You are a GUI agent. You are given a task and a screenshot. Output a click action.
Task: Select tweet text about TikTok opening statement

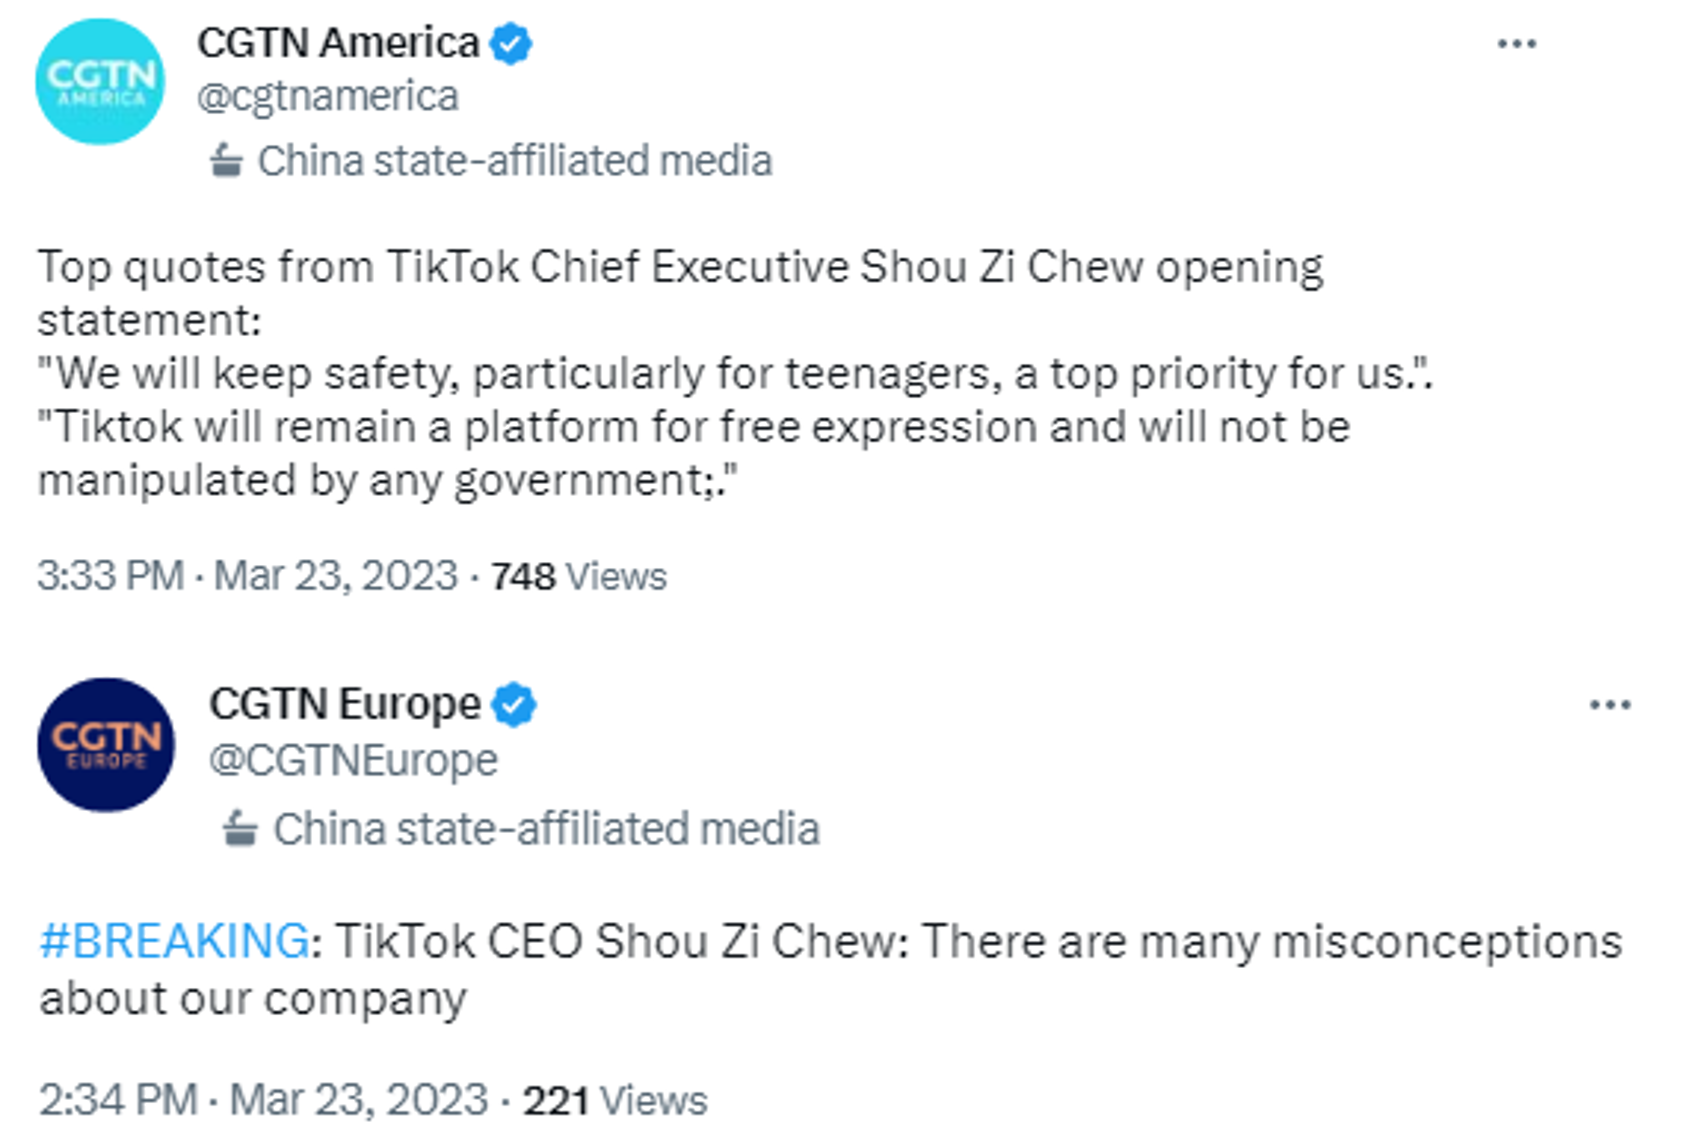tap(735, 373)
